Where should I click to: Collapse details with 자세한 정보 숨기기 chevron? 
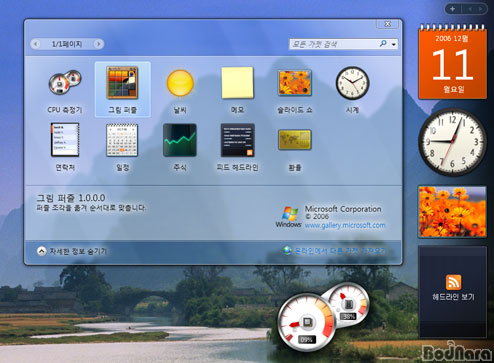pyautogui.click(x=41, y=251)
